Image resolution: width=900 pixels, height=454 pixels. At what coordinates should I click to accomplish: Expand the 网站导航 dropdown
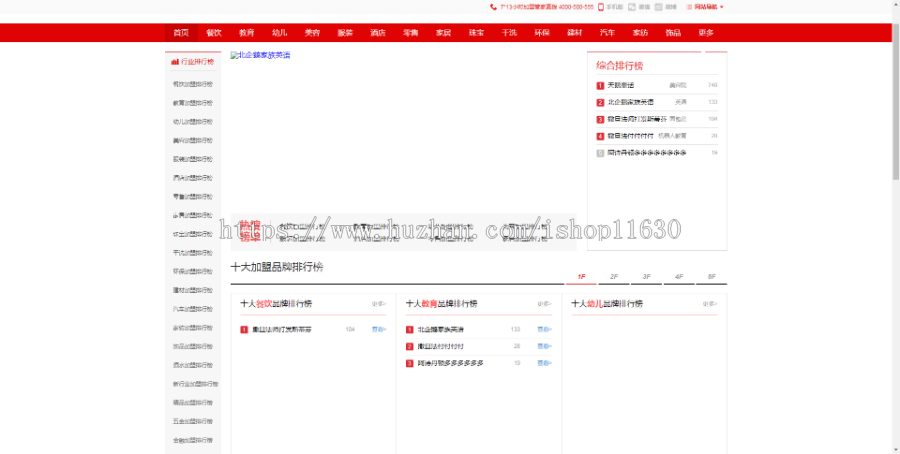tap(705, 7)
